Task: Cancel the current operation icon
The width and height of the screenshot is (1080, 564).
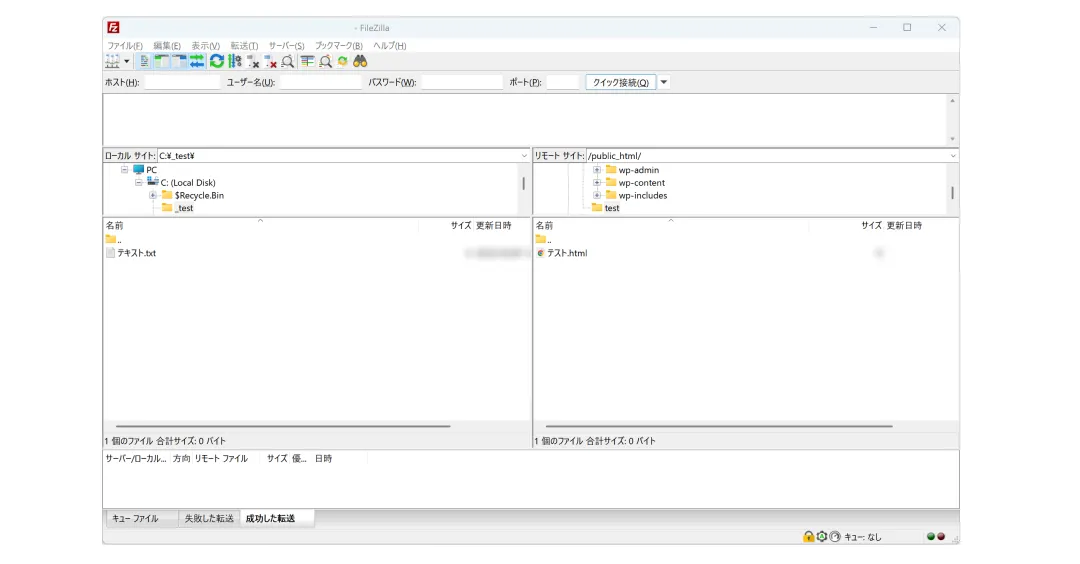Action: coord(253,61)
